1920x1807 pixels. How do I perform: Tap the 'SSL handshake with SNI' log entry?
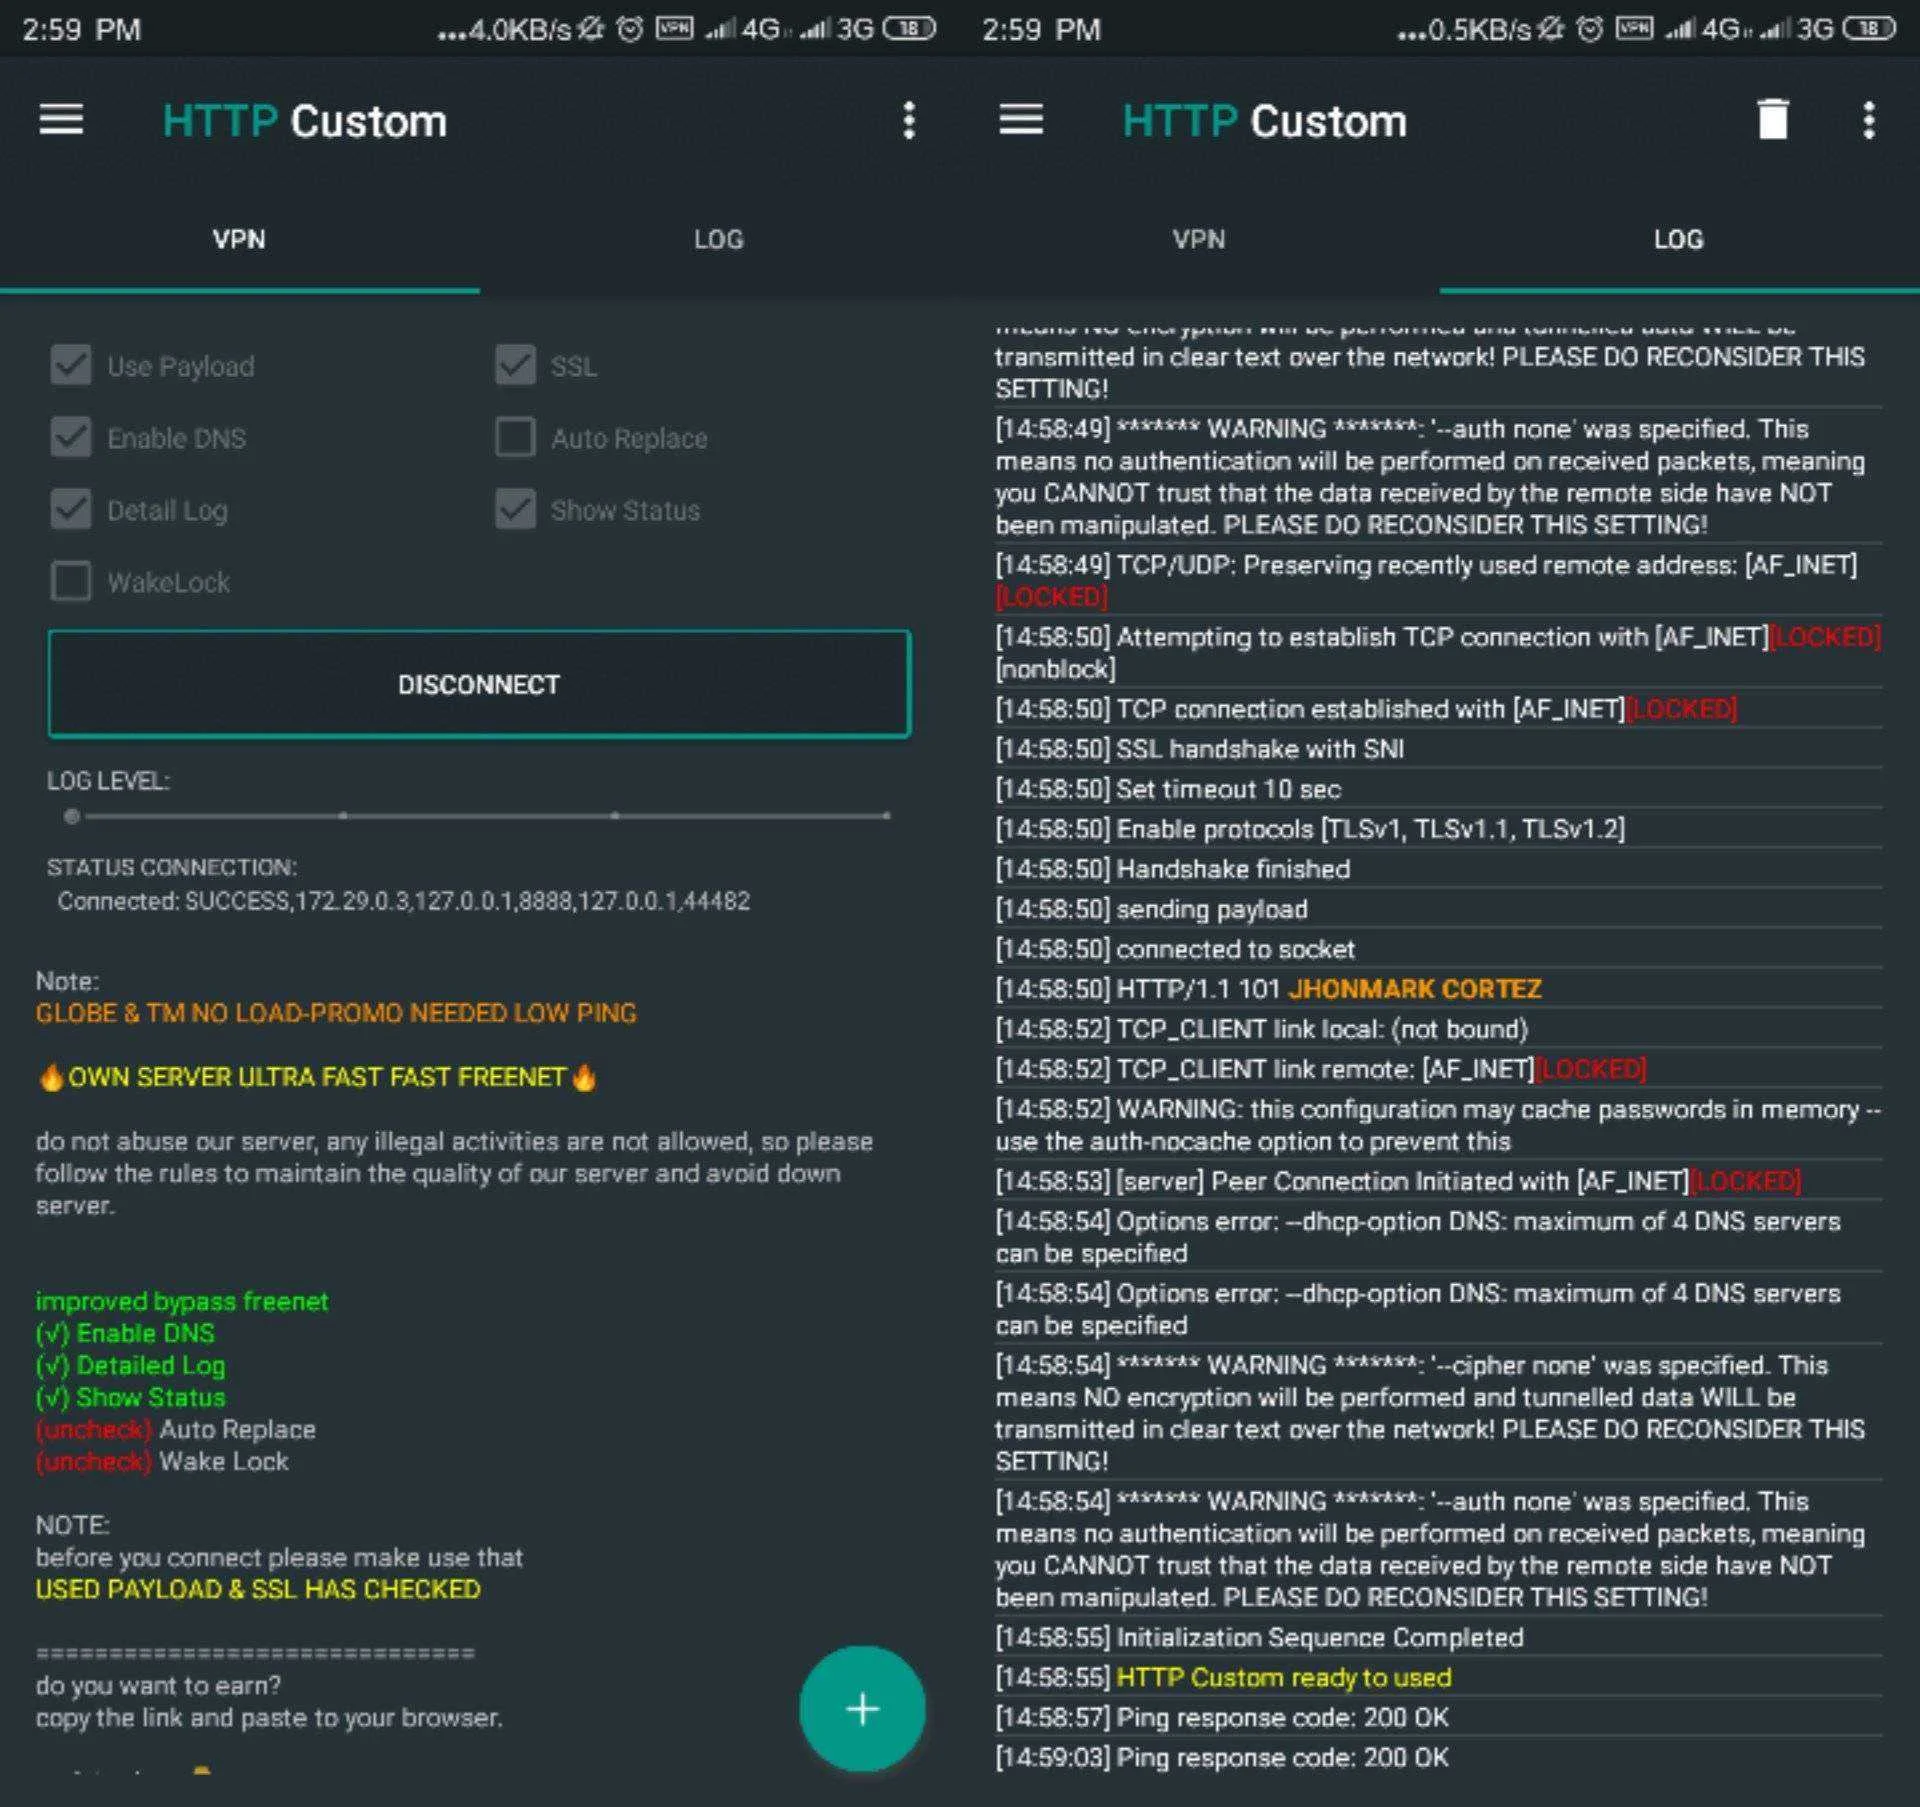1438,749
